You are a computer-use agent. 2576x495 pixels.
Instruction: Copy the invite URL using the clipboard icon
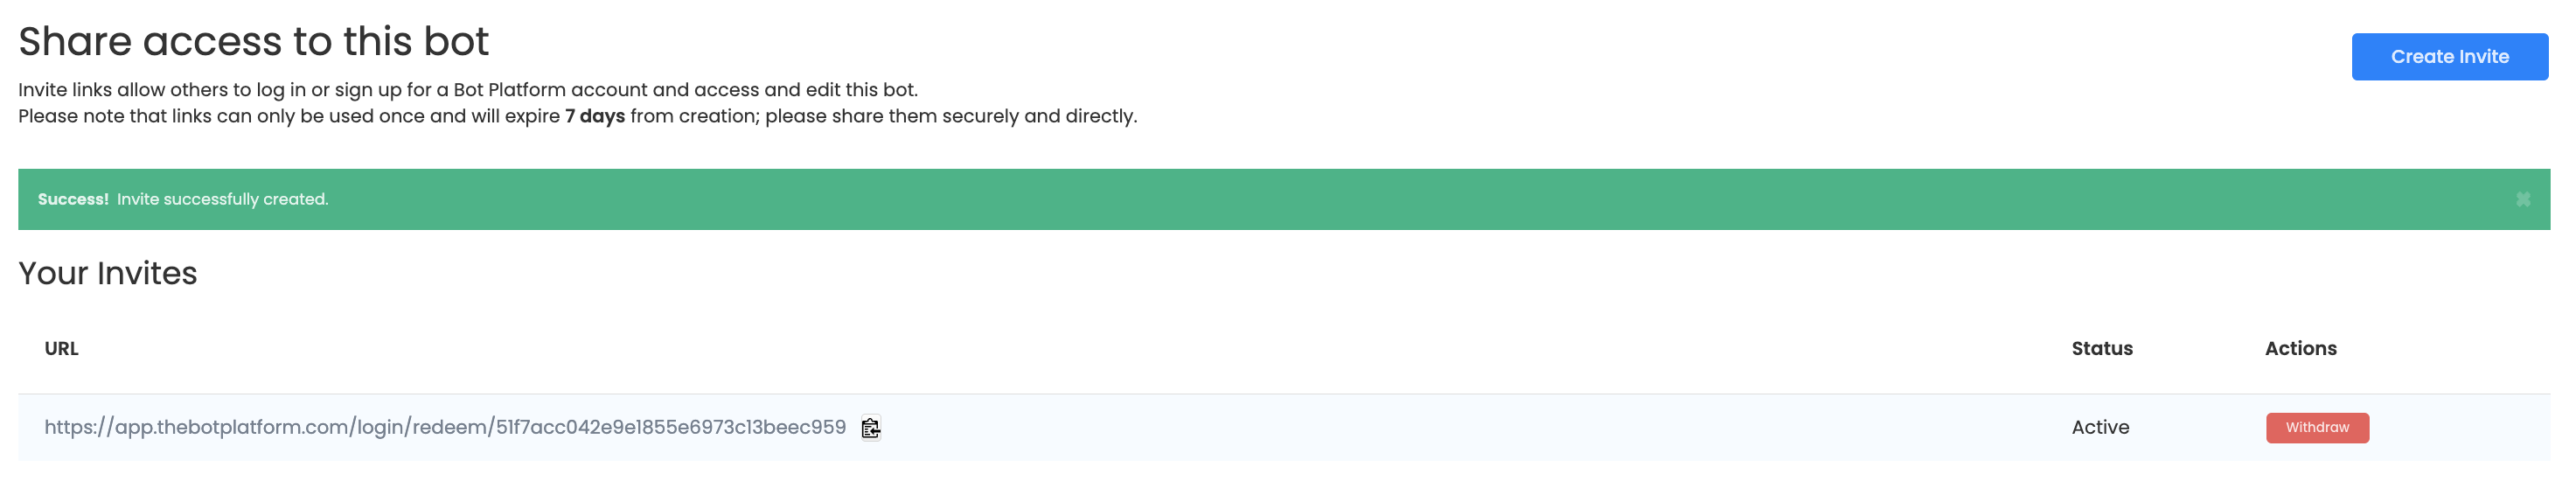pos(870,428)
